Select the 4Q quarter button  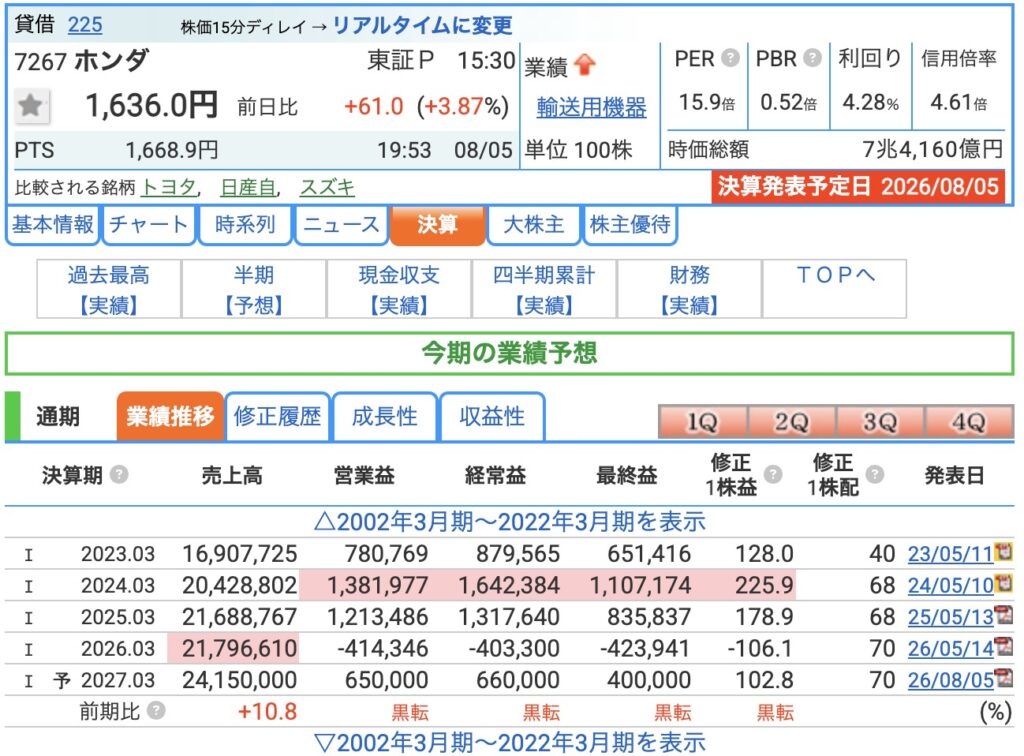(x=968, y=422)
